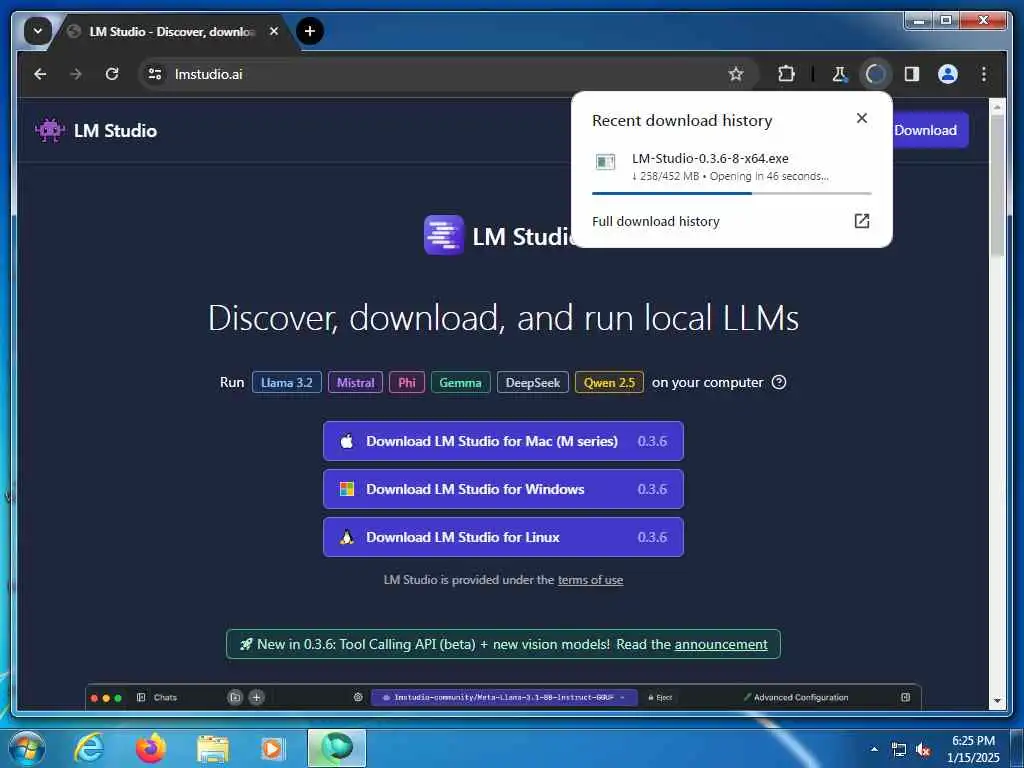The width and height of the screenshot is (1024, 768).
Task: Open the Windows Start button
Action: coord(27,748)
